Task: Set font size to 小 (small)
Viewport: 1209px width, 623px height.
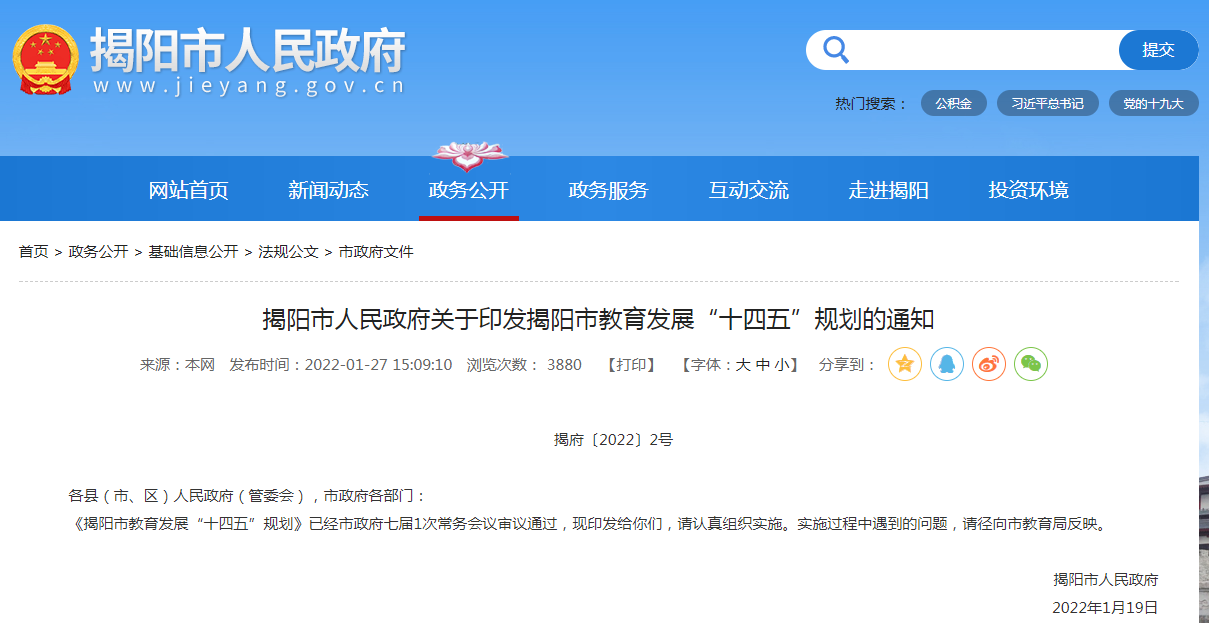Action: (781, 365)
